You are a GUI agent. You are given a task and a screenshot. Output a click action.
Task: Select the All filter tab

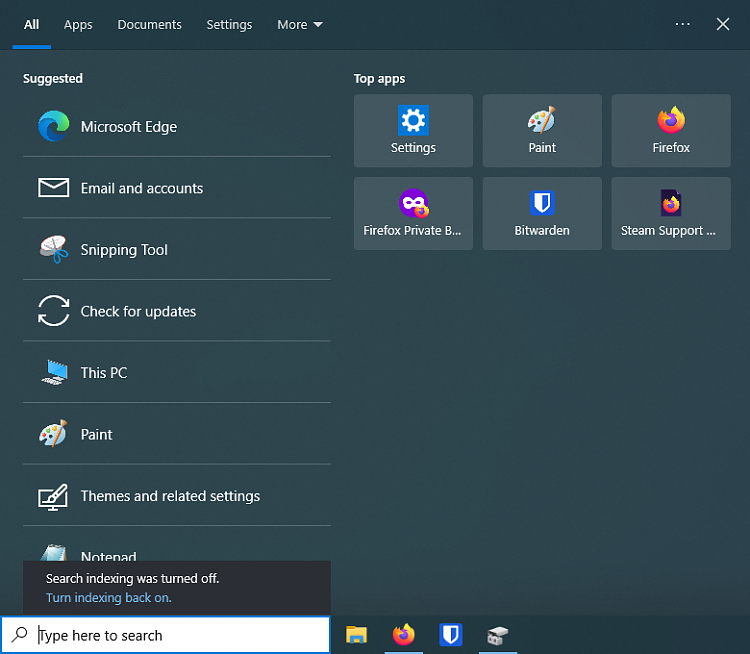coord(32,24)
